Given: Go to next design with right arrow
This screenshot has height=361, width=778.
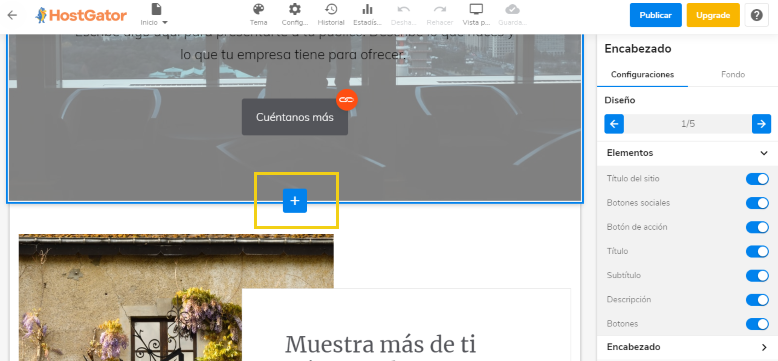Looking at the screenshot, I should click(x=761, y=123).
